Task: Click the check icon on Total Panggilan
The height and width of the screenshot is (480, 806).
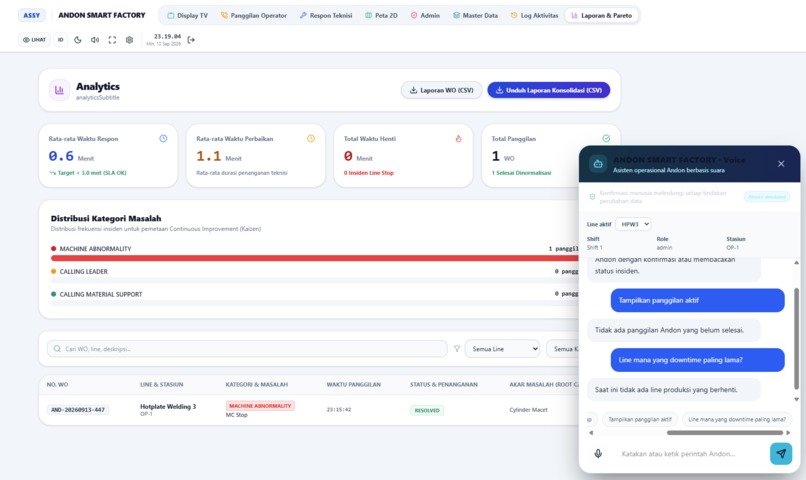Action: point(606,138)
